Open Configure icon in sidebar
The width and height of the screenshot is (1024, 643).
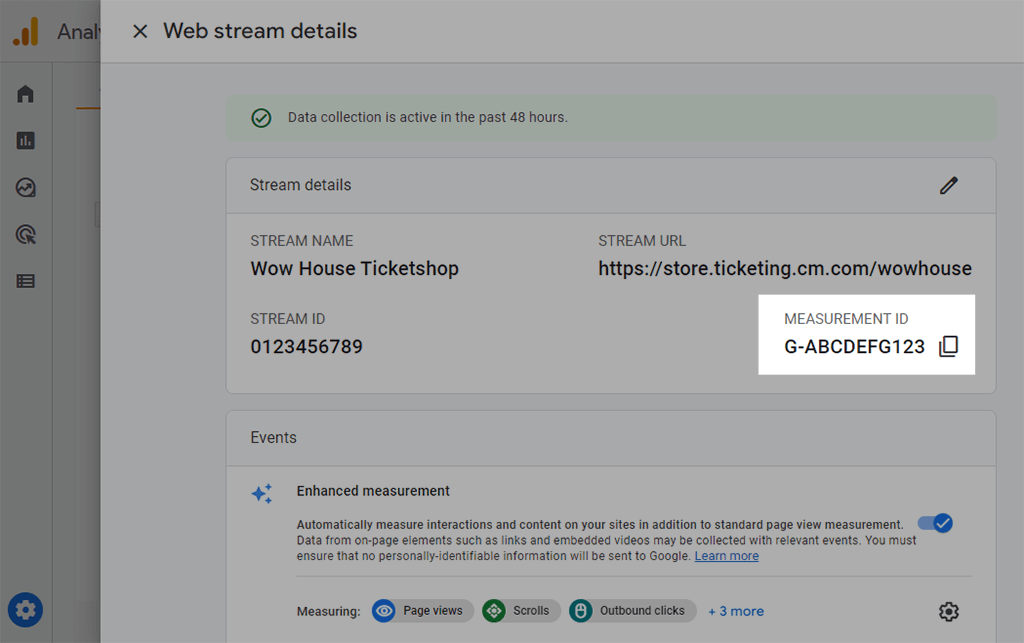pyautogui.click(x=26, y=281)
